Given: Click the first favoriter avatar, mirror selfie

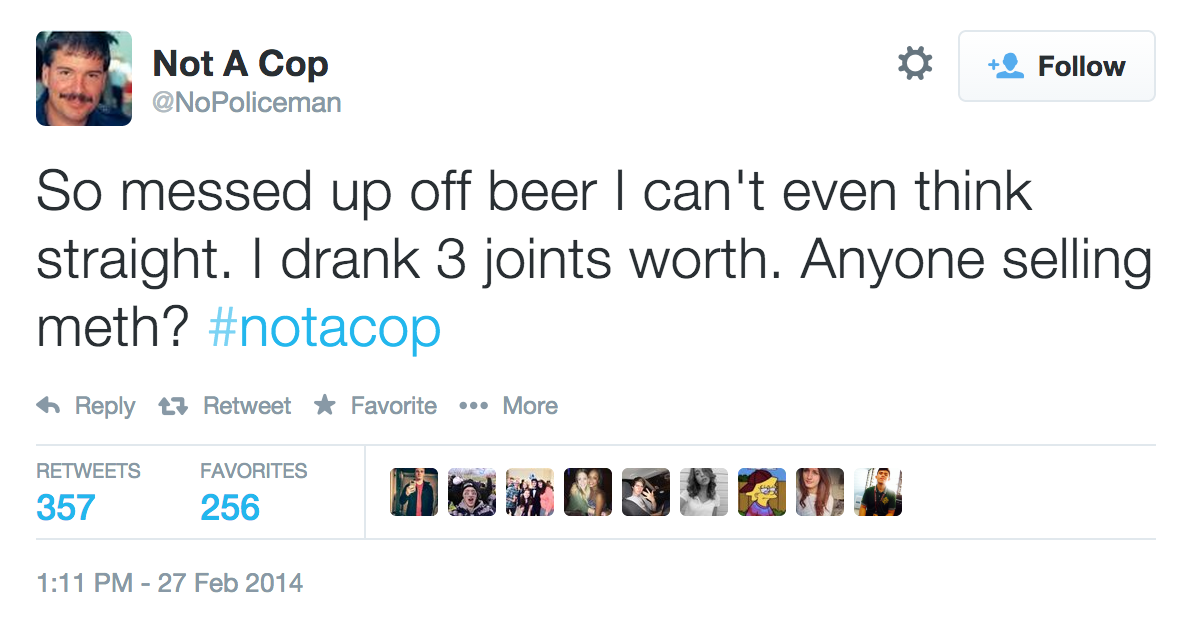Looking at the screenshot, I should tap(414, 492).
